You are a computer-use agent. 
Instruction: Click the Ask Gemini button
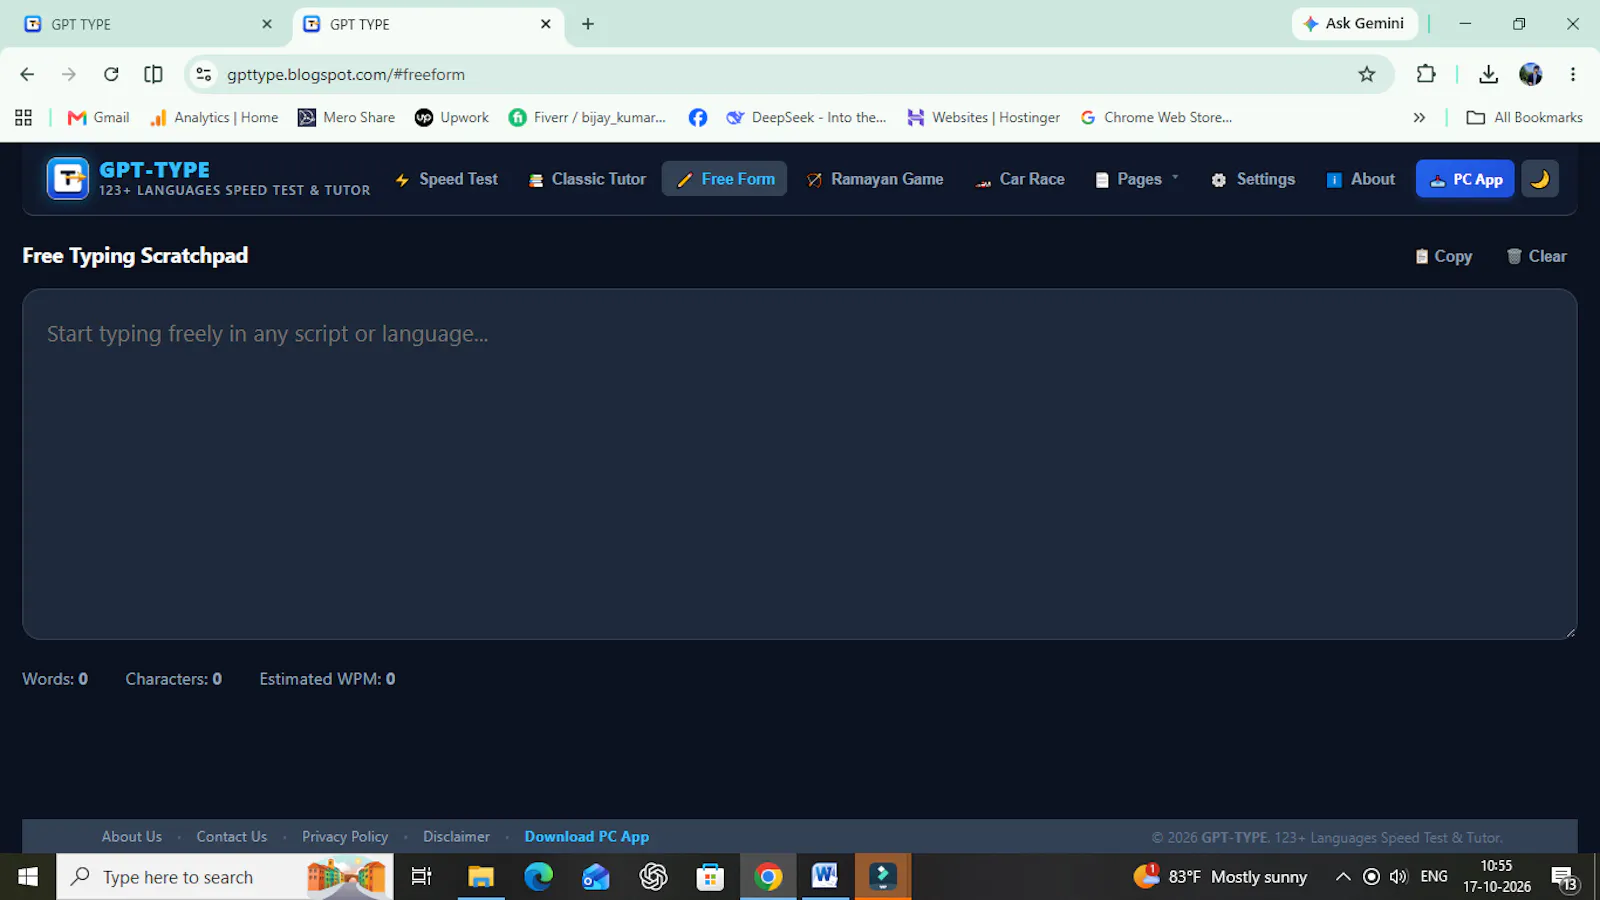click(x=1355, y=23)
